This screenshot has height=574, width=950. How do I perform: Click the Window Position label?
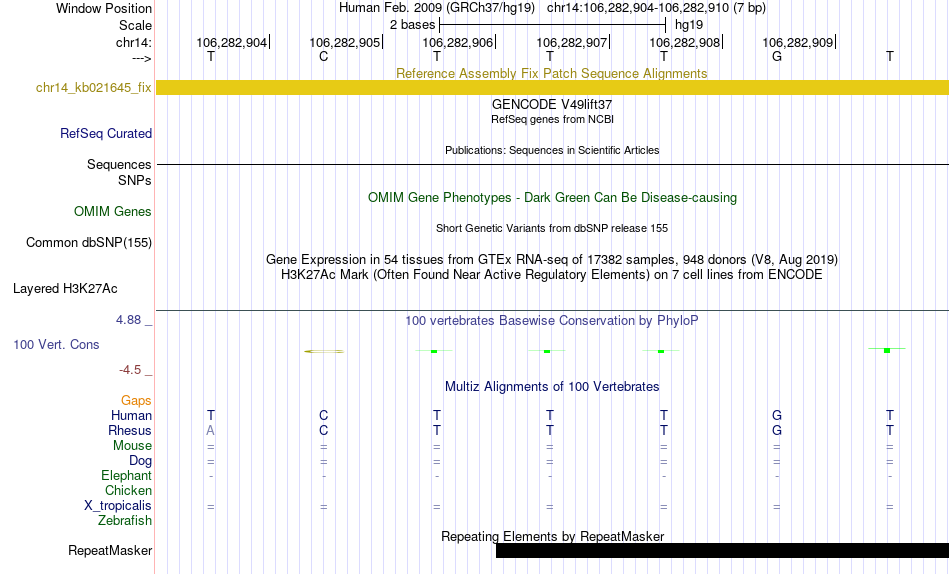[104, 8]
